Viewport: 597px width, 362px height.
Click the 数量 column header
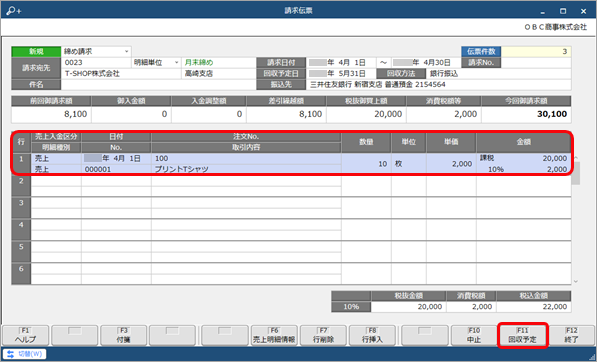pos(366,142)
